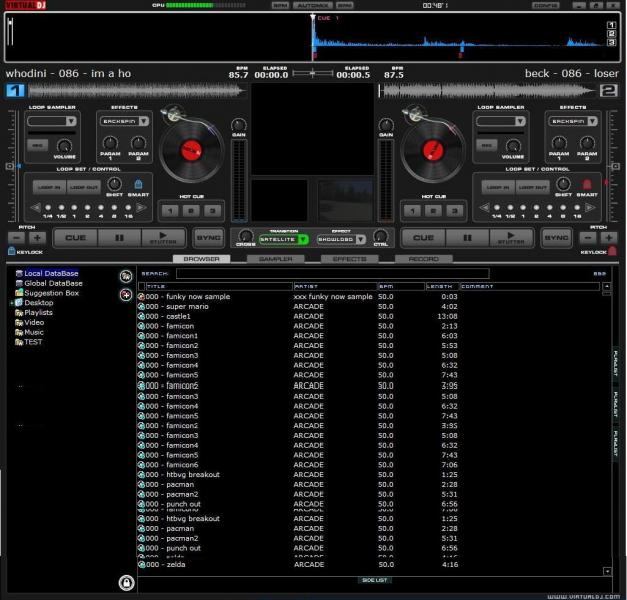Click the deck 2 CUE button

click(423, 238)
